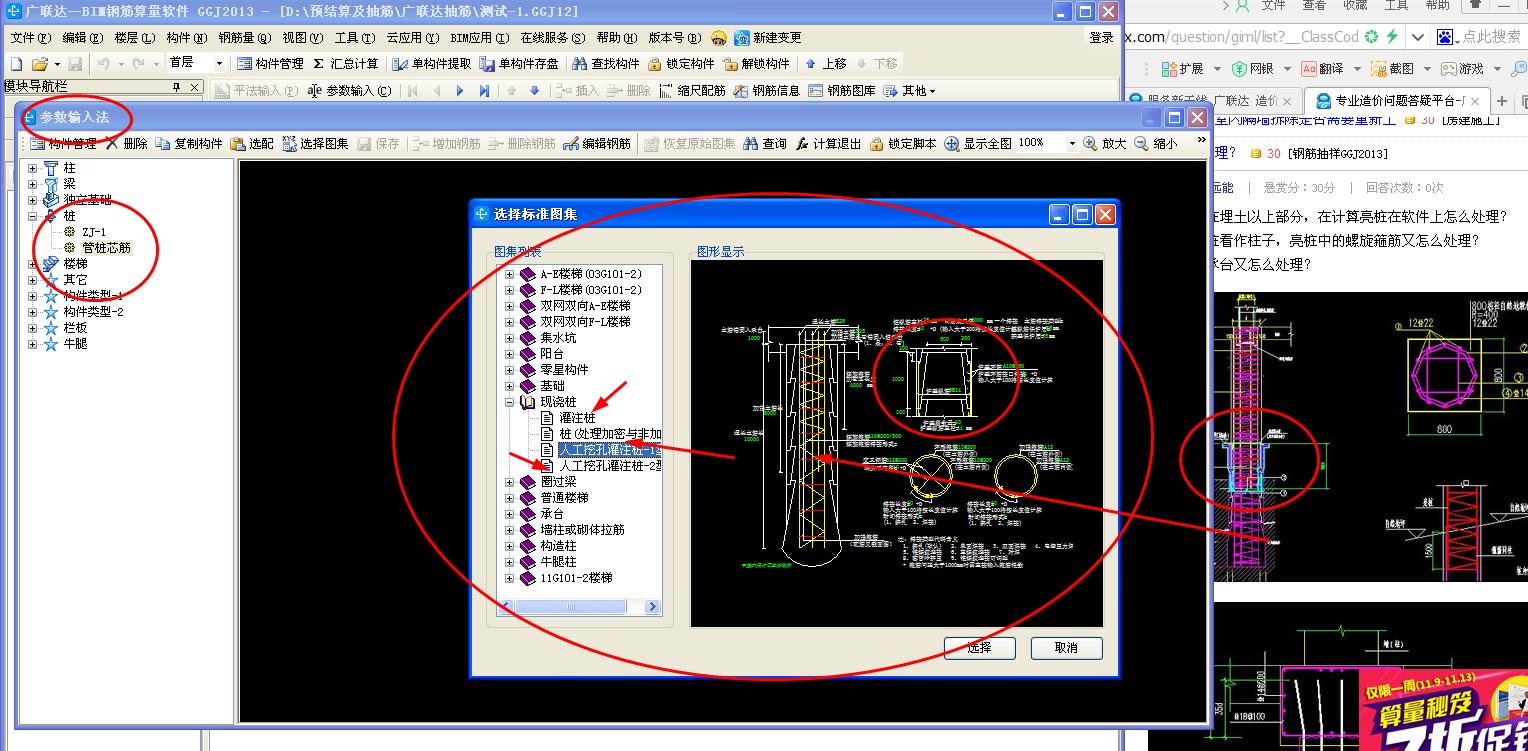Open the 在线服务(S) menu
The height and width of the screenshot is (751, 1528).
[x=553, y=38]
